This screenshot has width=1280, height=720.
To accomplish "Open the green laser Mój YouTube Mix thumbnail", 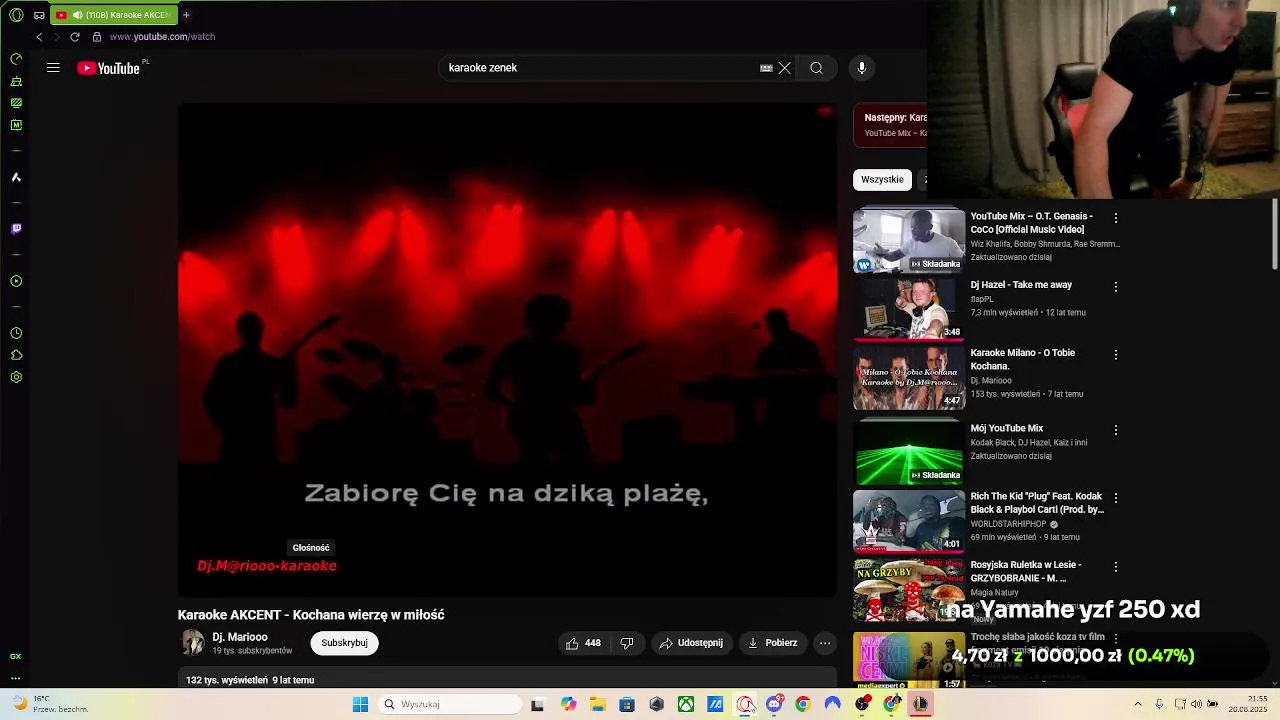I will (909, 452).
